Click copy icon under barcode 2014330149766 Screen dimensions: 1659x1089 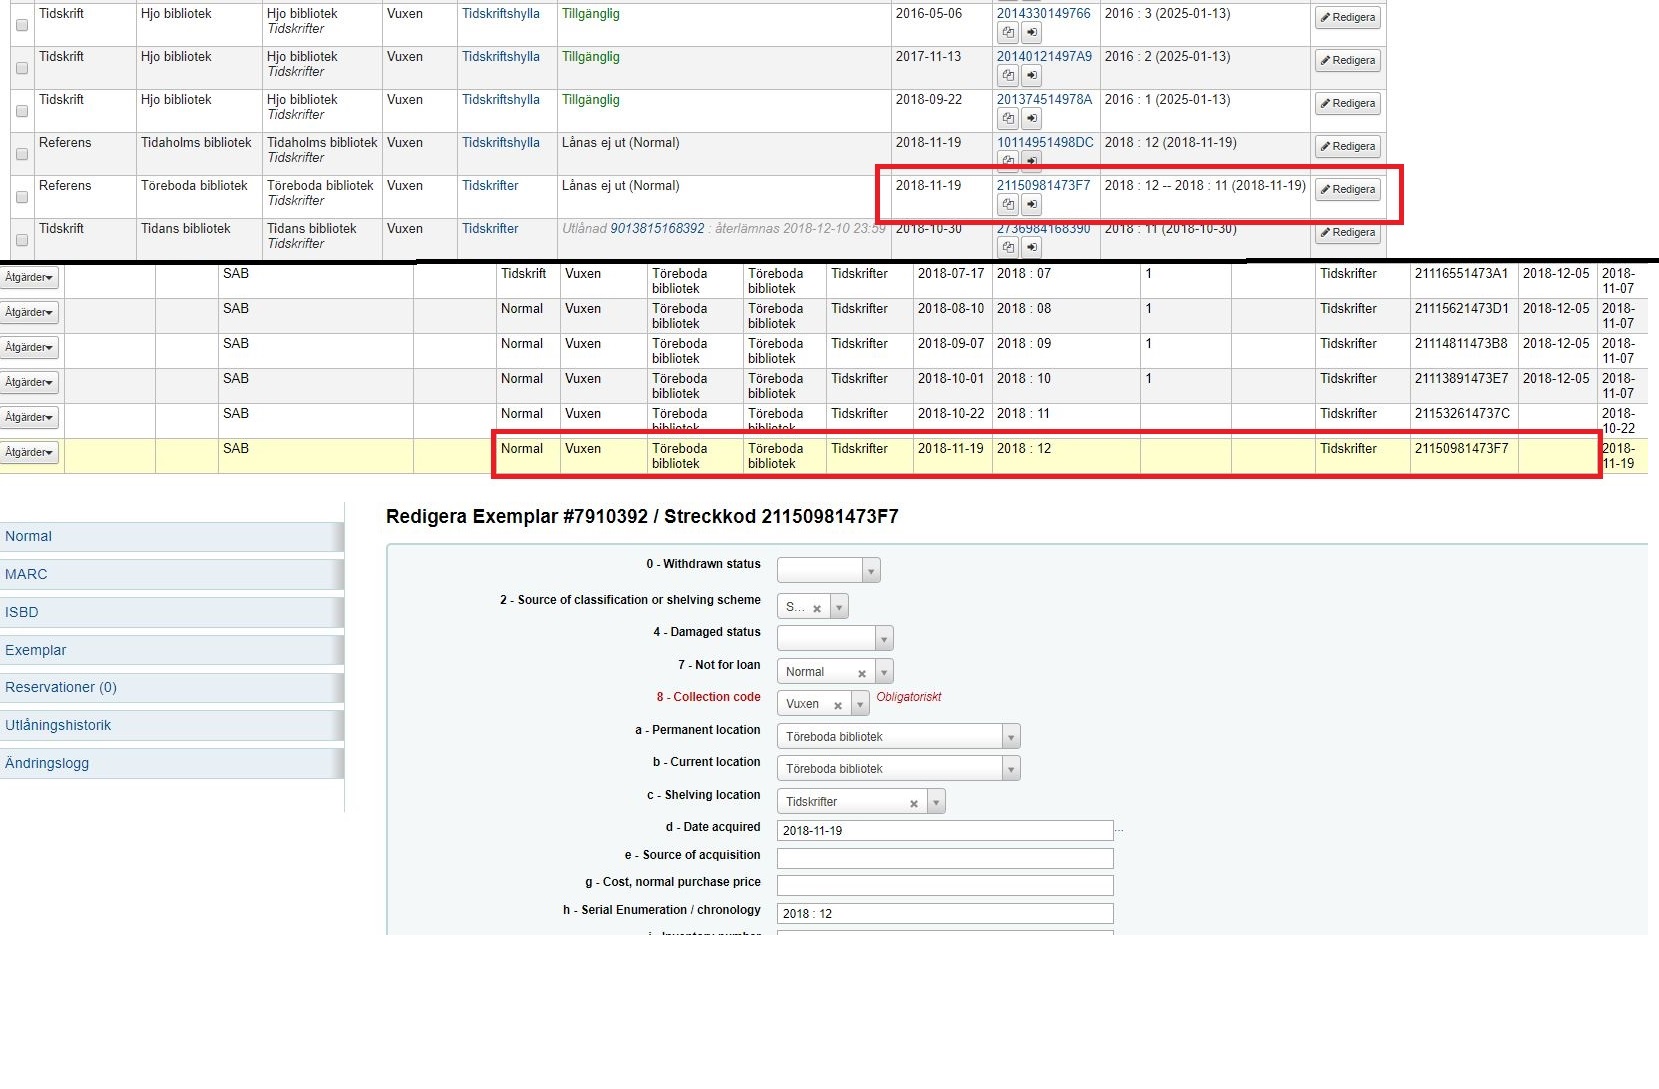[1008, 33]
